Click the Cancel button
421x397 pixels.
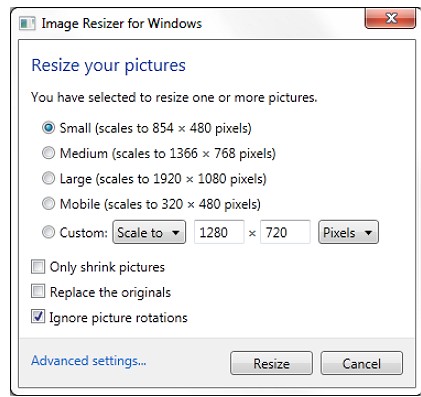(362, 363)
